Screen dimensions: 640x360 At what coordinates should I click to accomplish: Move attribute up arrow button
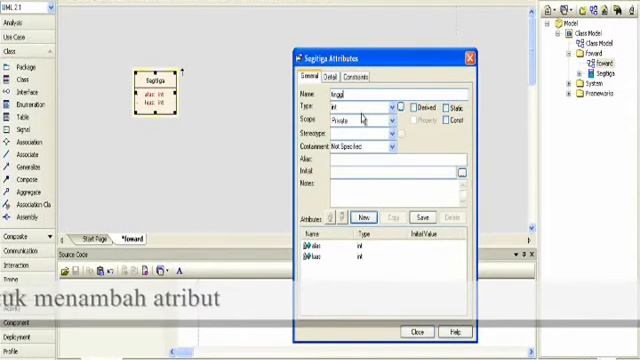tap(330, 218)
